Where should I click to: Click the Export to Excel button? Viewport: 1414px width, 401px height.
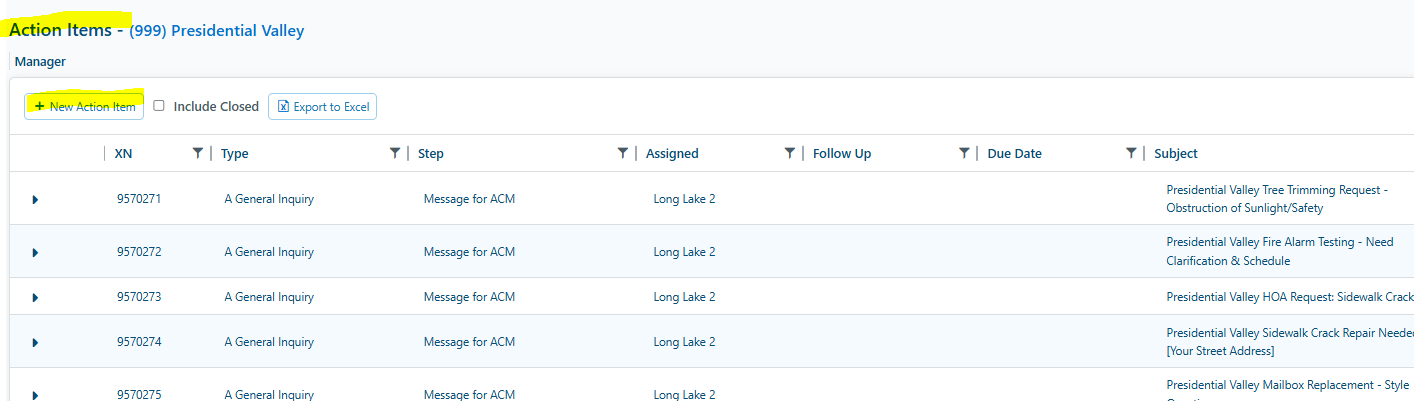coord(322,106)
